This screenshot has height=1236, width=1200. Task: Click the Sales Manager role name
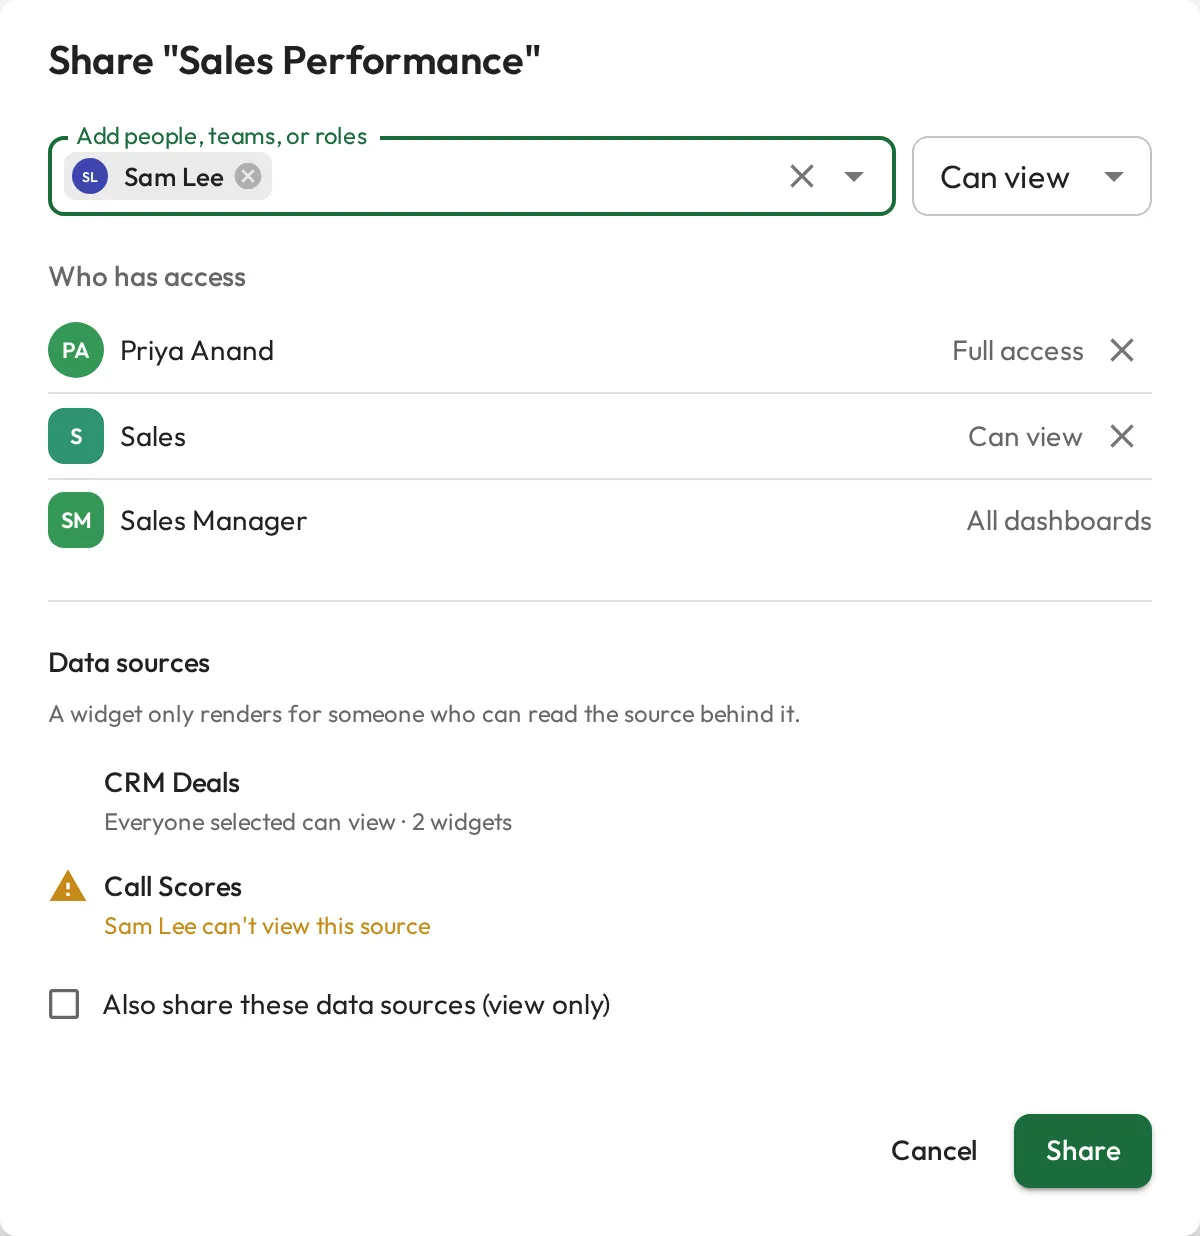[213, 521]
